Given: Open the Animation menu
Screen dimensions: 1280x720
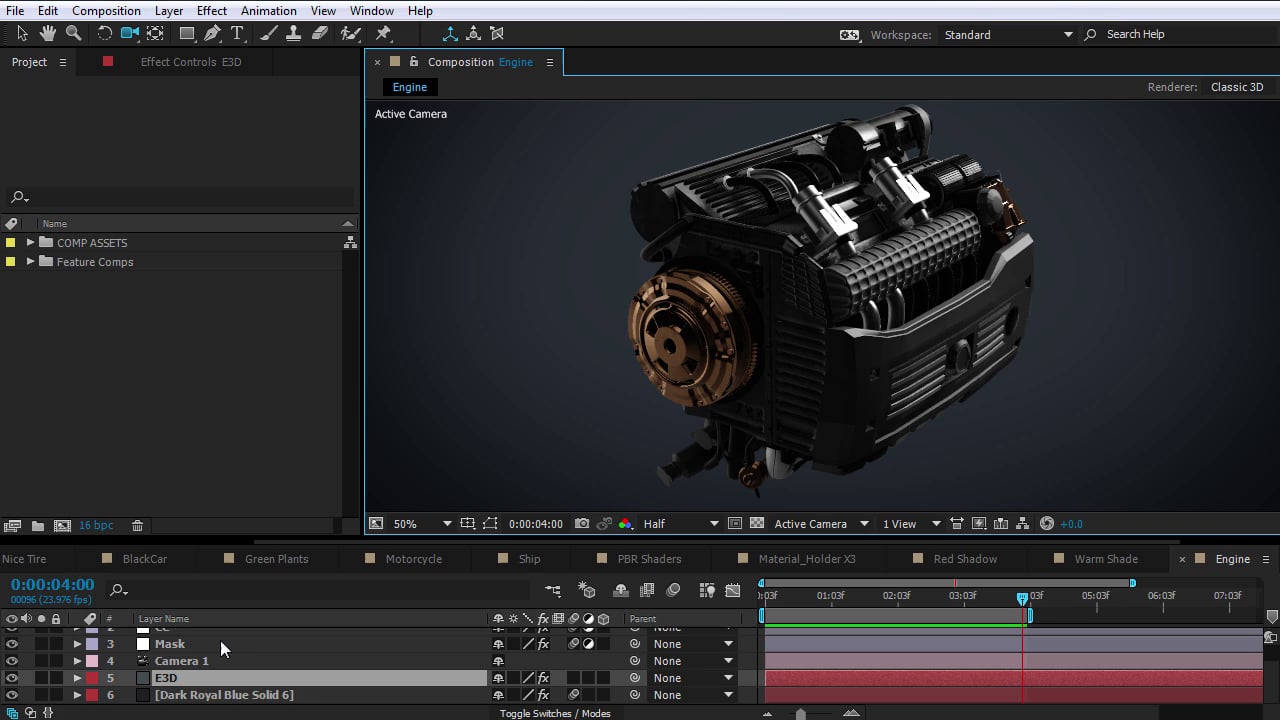Looking at the screenshot, I should pyautogui.click(x=268, y=11).
